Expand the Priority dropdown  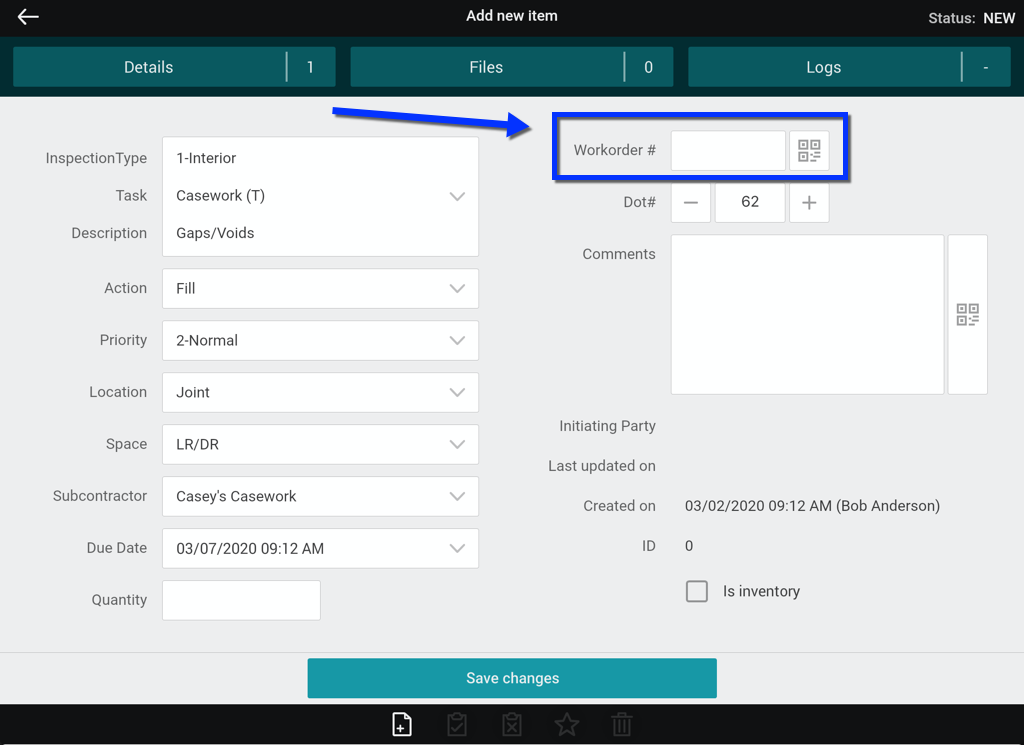320,341
